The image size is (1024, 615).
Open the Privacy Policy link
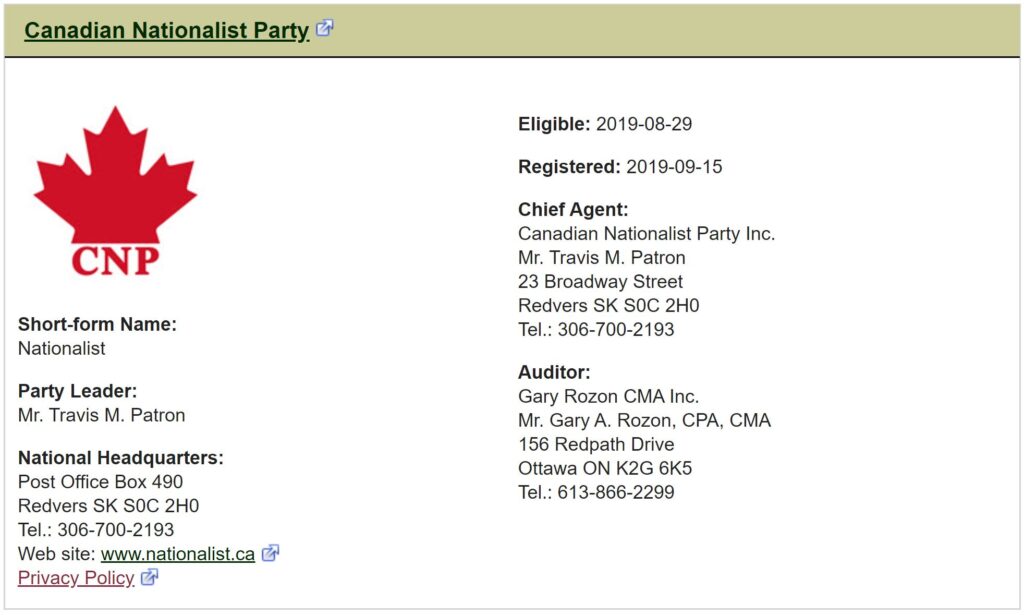pos(76,578)
